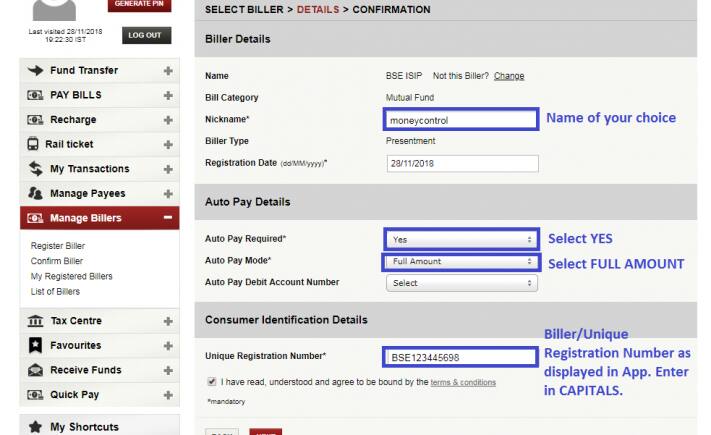Click the Fund Transfer arrow icon
Viewport: 711px width, 435px height.
click(x=33, y=71)
